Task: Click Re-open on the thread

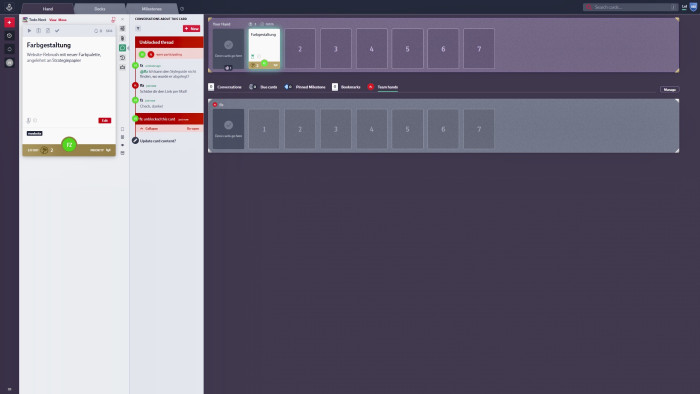Action: pos(193,129)
